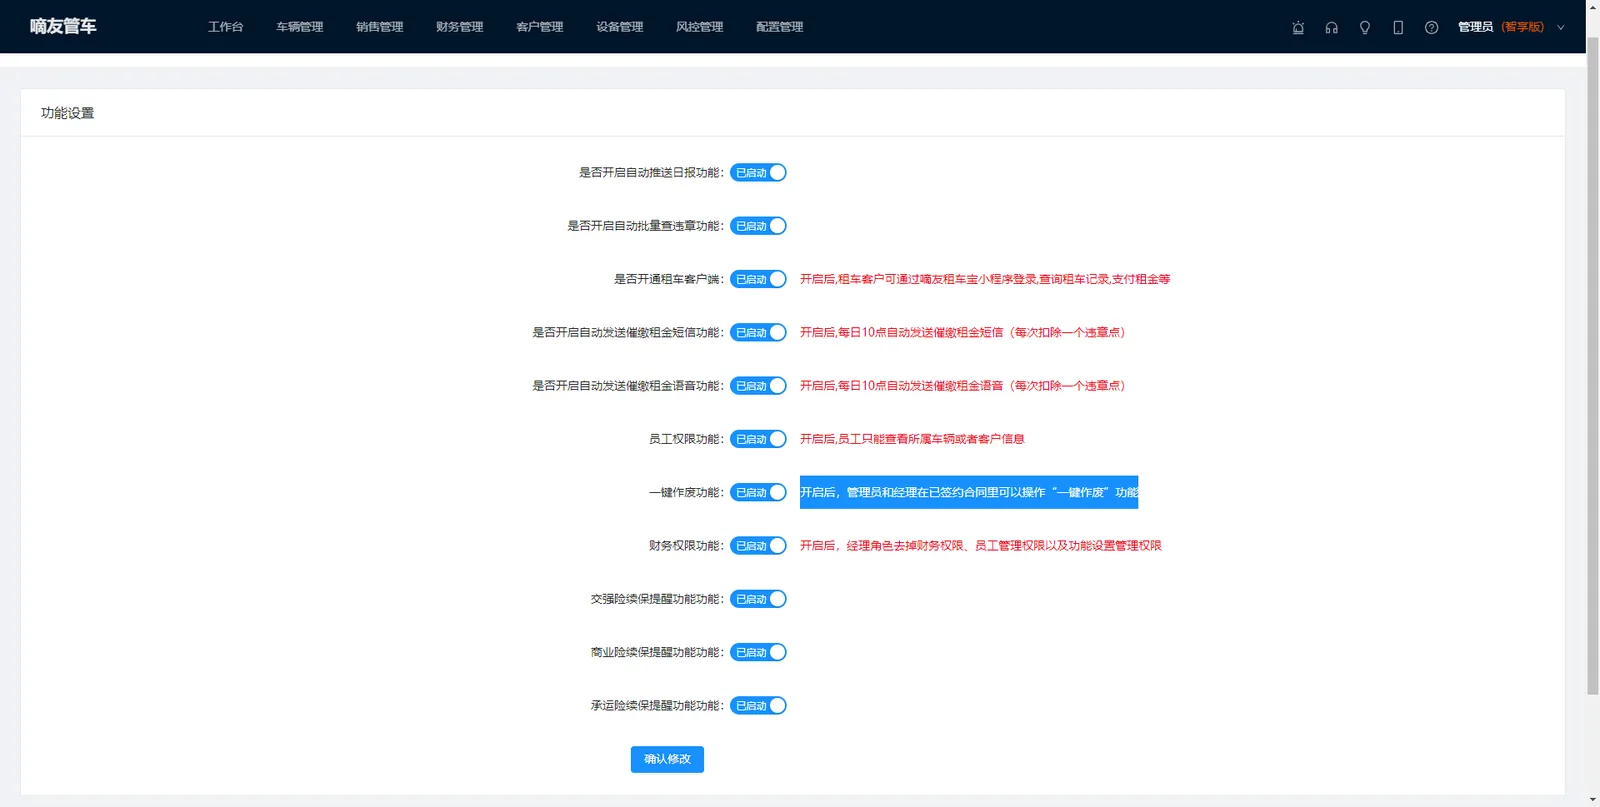Open the 客户管理 menu
The height and width of the screenshot is (807, 1600).
(539, 27)
